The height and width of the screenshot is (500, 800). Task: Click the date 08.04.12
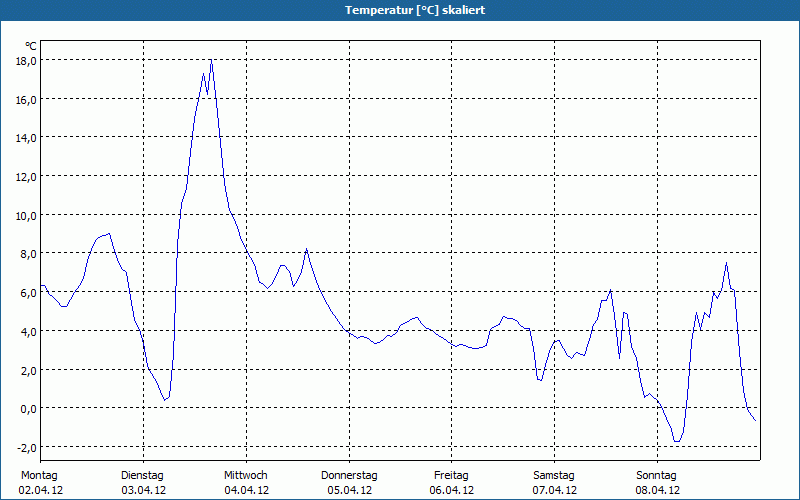click(x=657, y=490)
